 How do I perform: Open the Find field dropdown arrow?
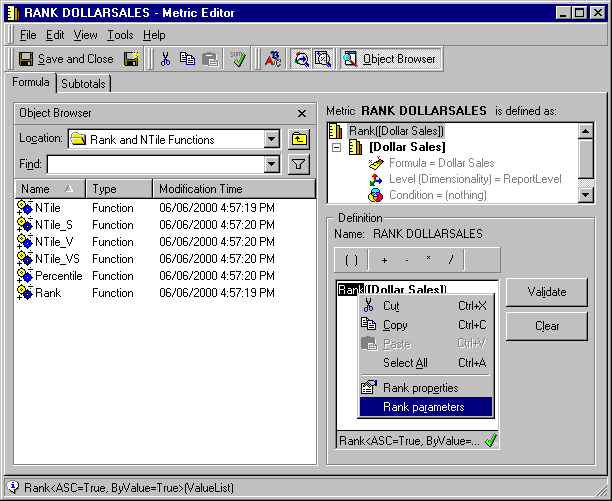click(271, 164)
